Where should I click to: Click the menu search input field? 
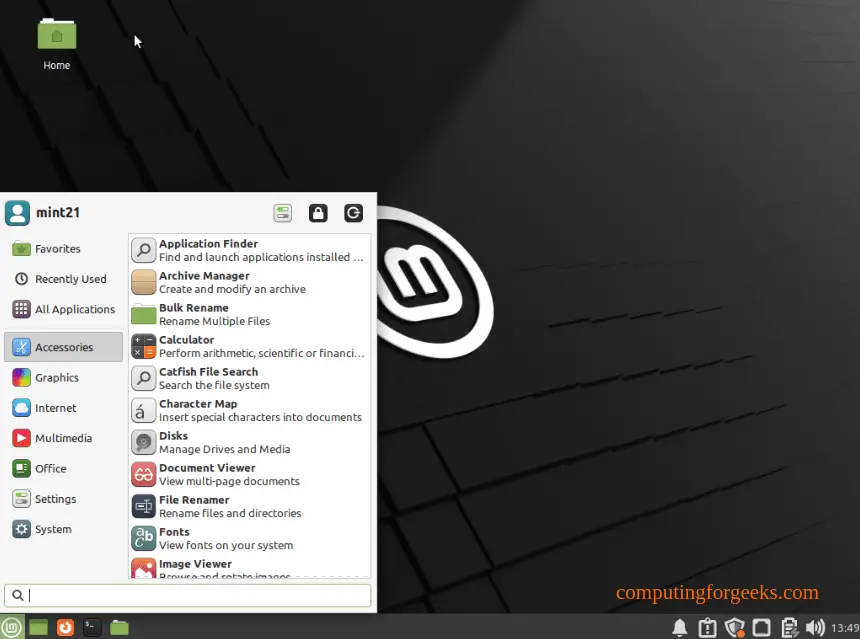tap(188, 595)
